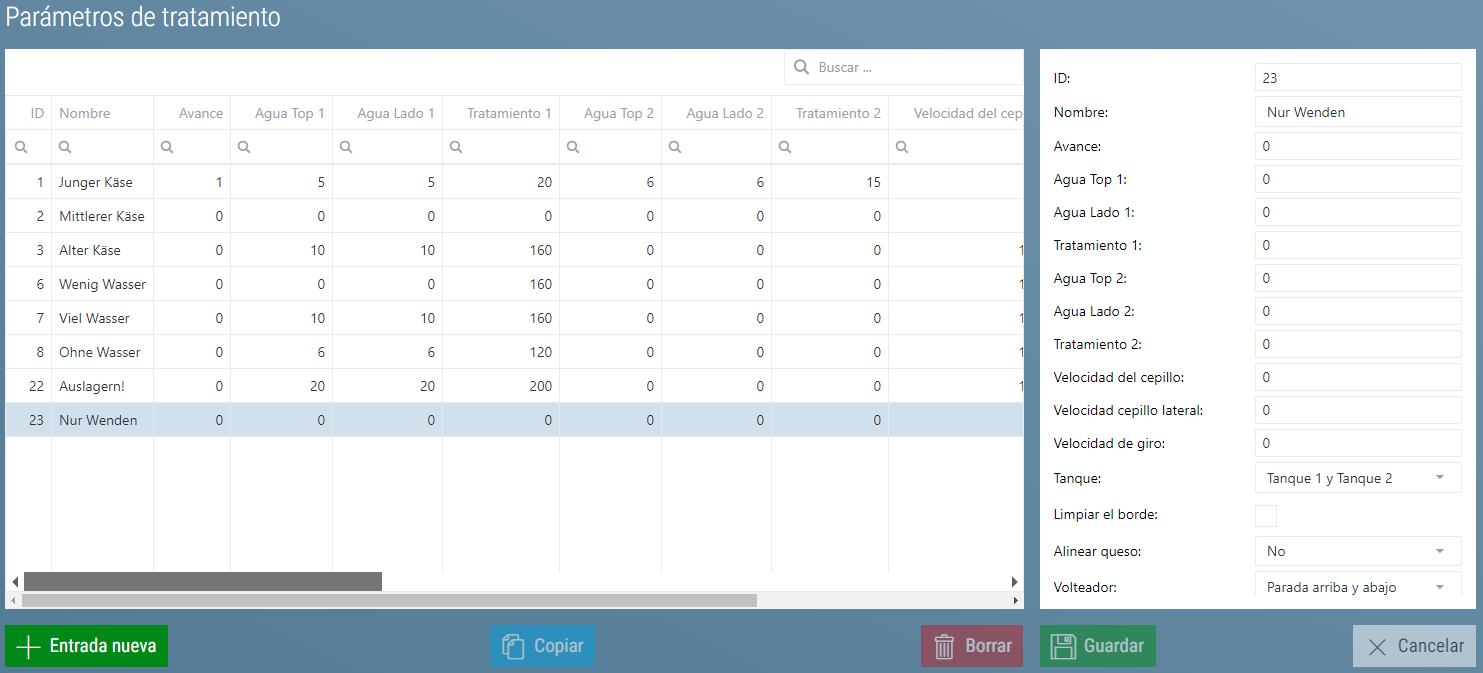Toggle the Limpiar el borde checkbox
The height and width of the screenshot is (673, 1483).
point(1265,516)
